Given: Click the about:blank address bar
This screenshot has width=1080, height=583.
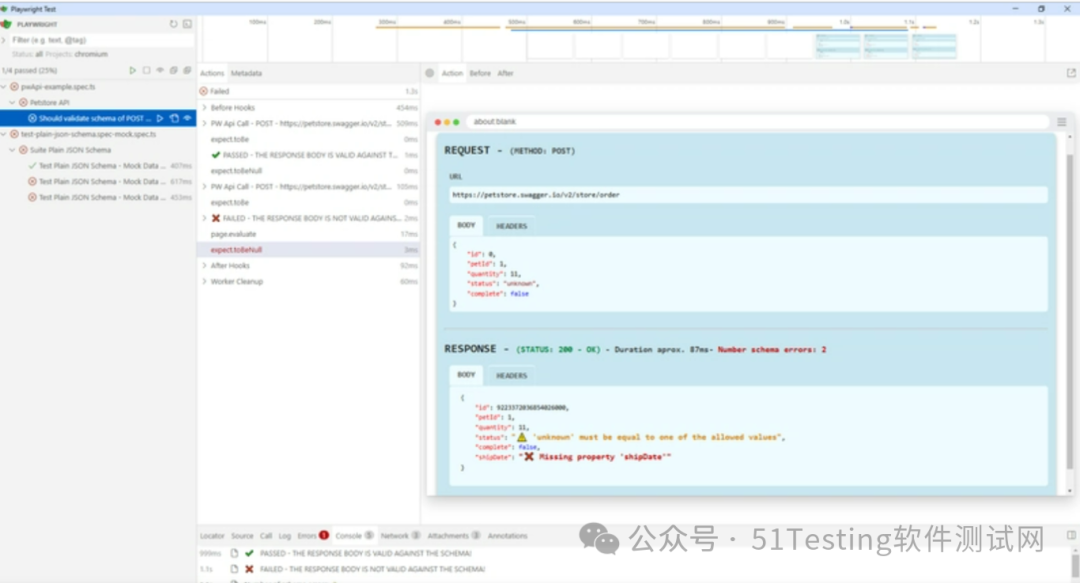Looking at the screenshot, I should 758,122.
